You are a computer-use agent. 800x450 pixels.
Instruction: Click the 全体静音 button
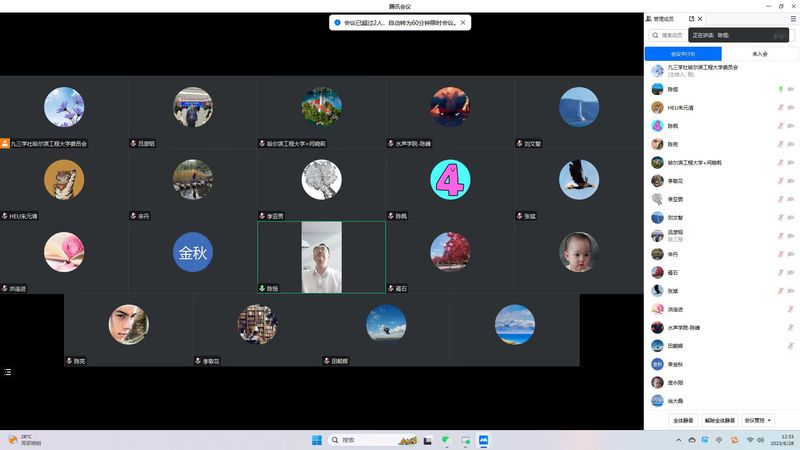(683, 420)
